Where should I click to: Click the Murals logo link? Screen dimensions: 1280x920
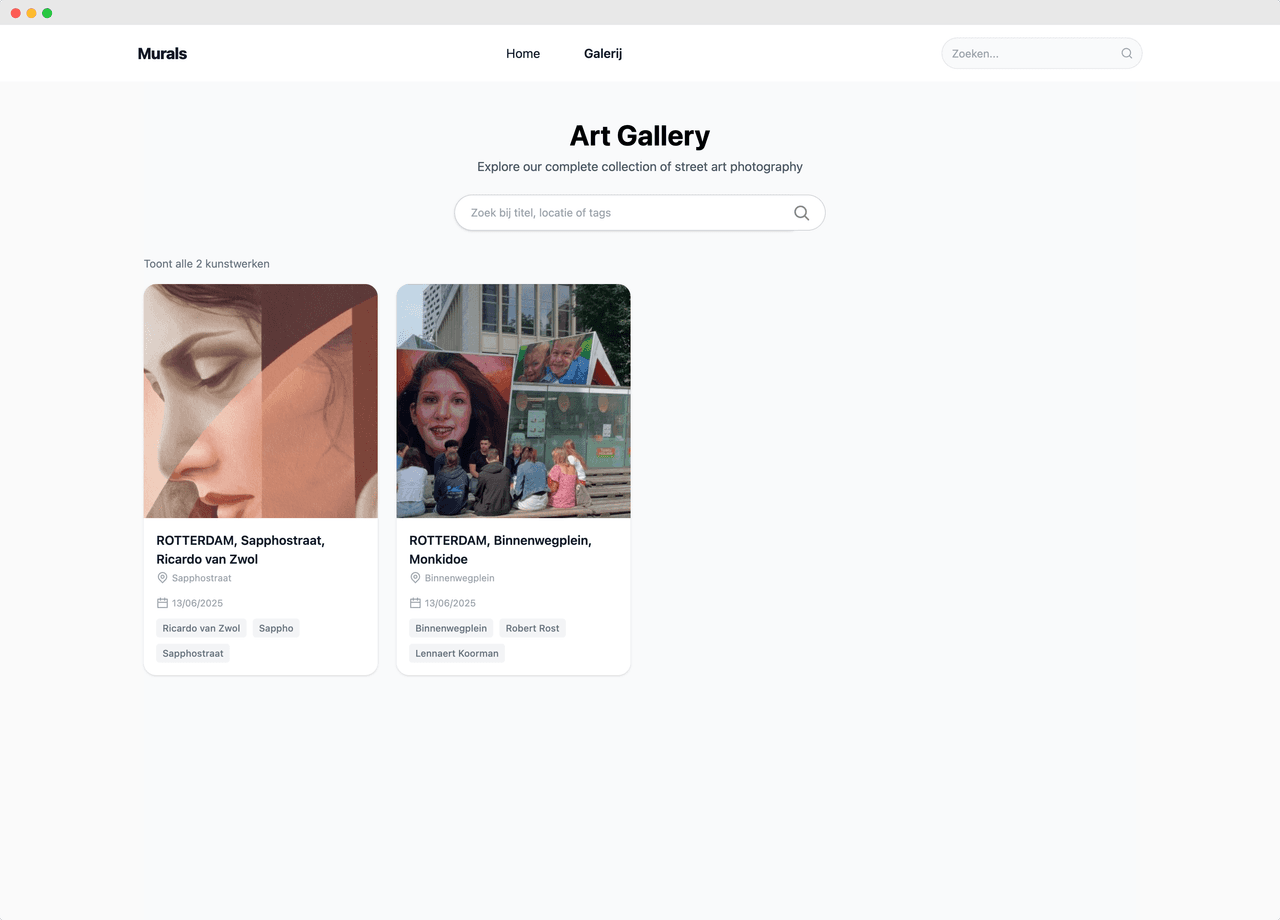tap(162, 54)
